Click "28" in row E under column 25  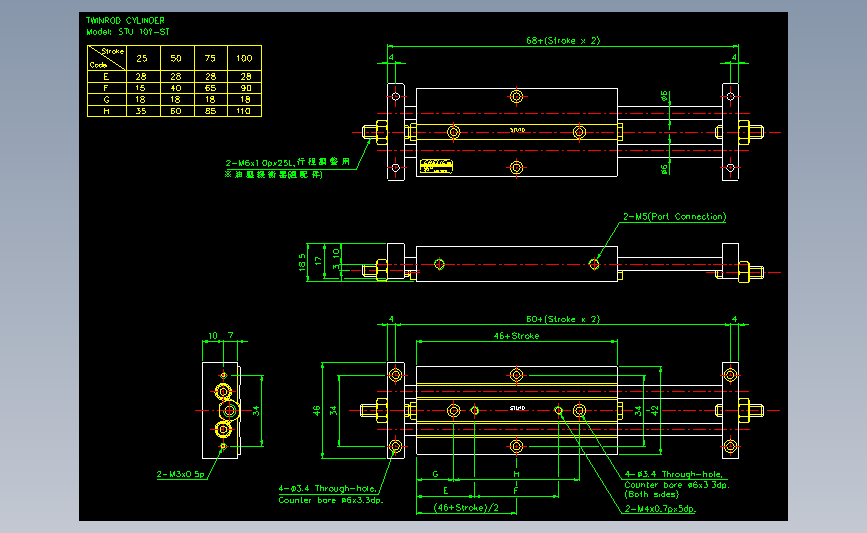140,77
